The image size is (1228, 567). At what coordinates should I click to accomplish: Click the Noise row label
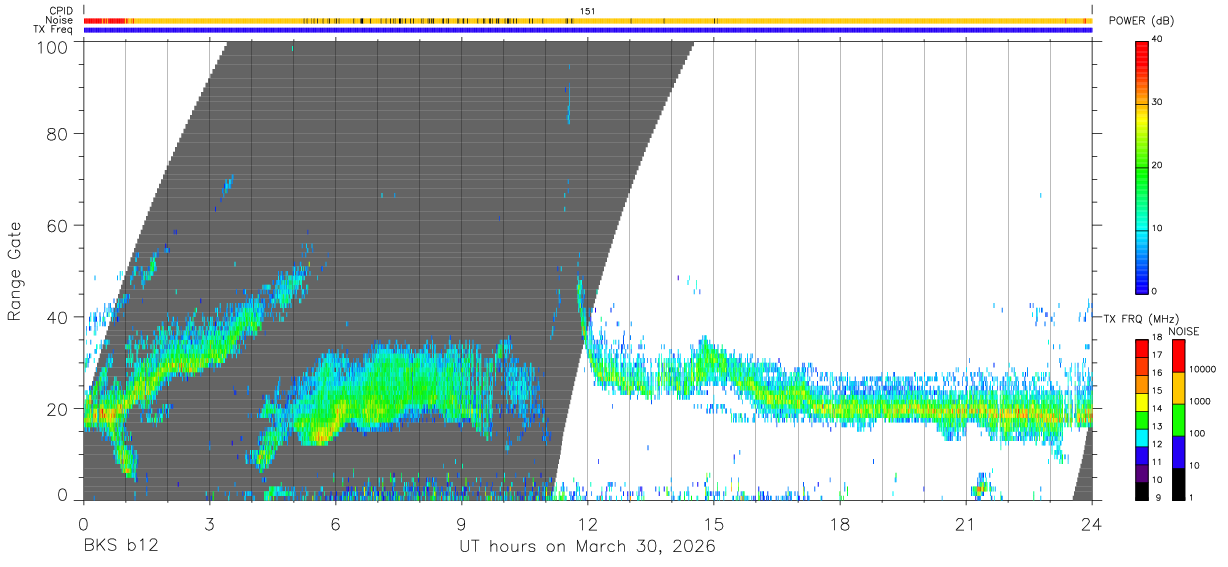click(x=59, y=20)
